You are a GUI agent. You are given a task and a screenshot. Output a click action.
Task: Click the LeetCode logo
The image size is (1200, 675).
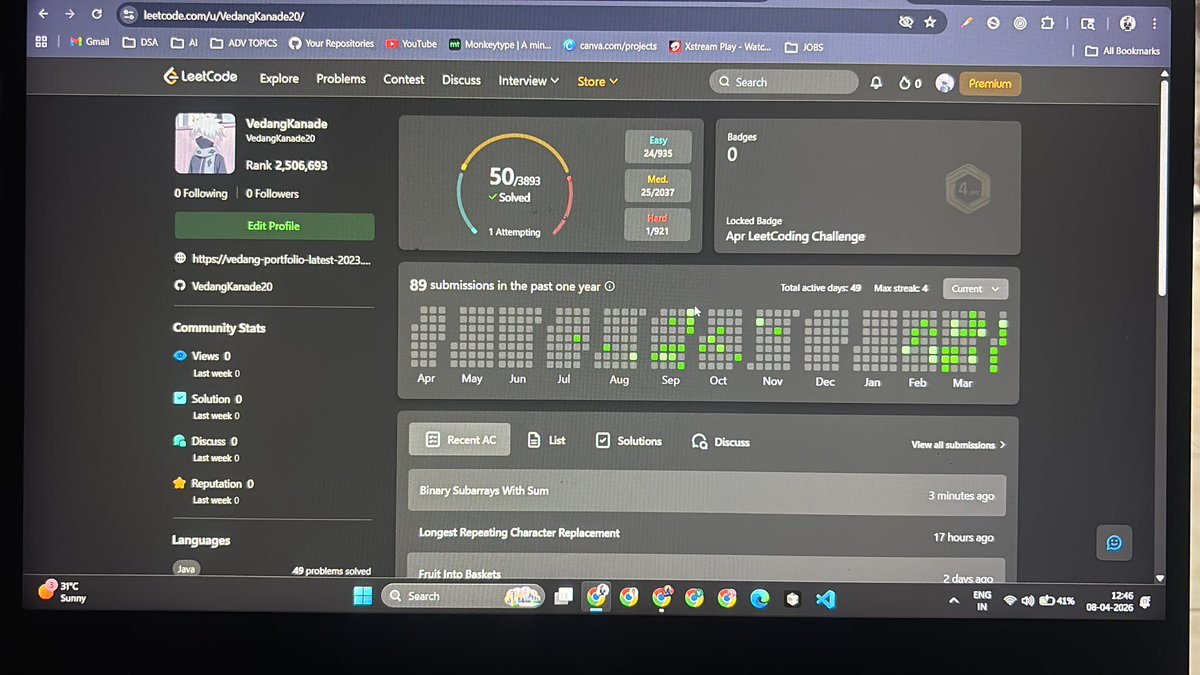click(x=201, y=76)
